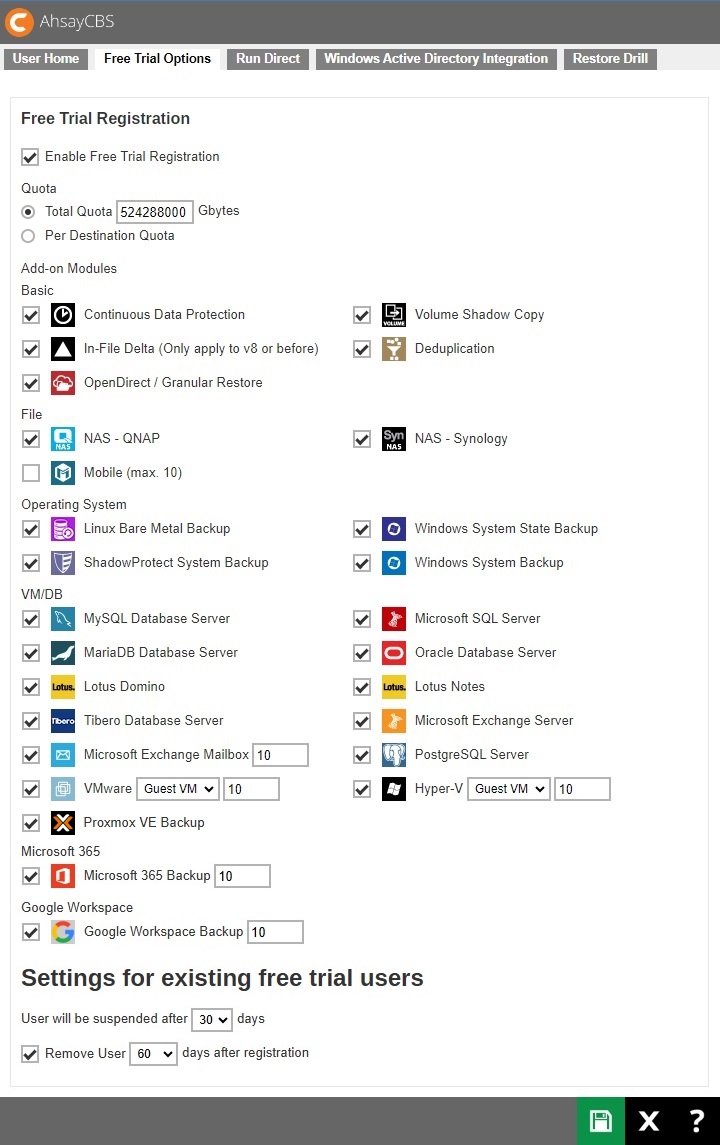The image size is (720, 1145).
Task: Open the Run Direct tab
Action: pyautogui.click(x=268, y=58)
